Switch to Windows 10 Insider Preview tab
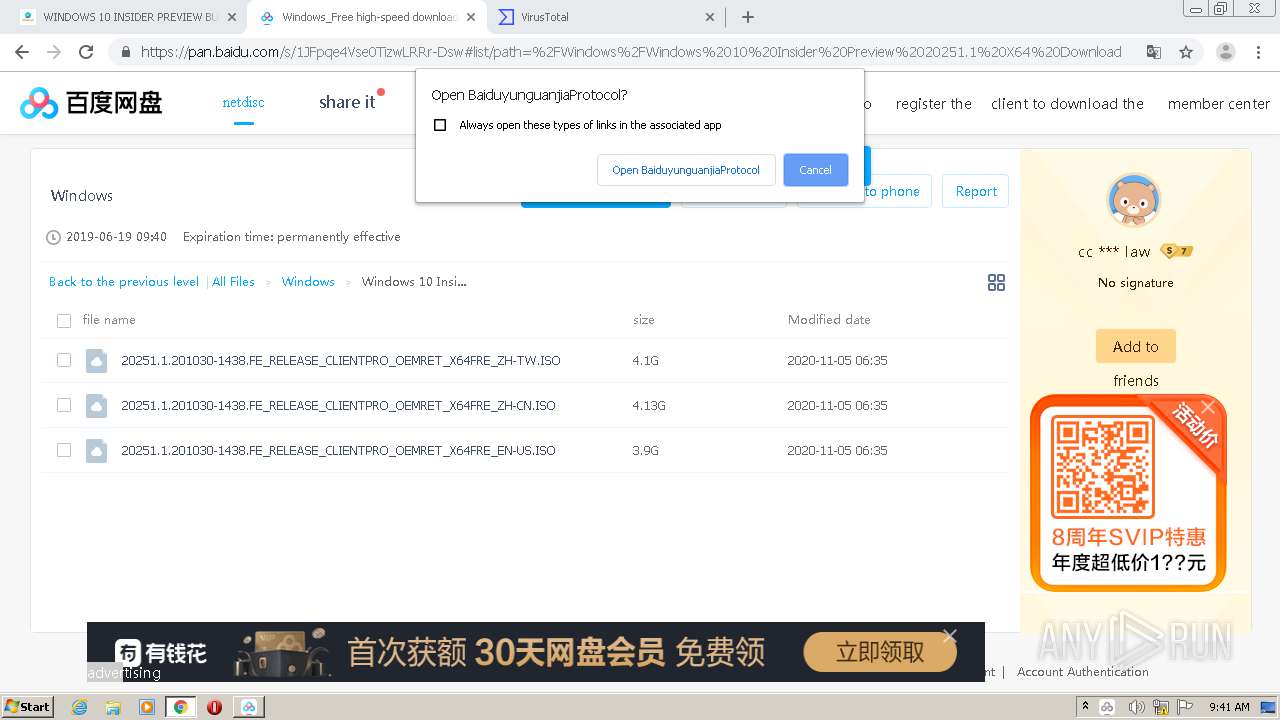 pos(128,17)
